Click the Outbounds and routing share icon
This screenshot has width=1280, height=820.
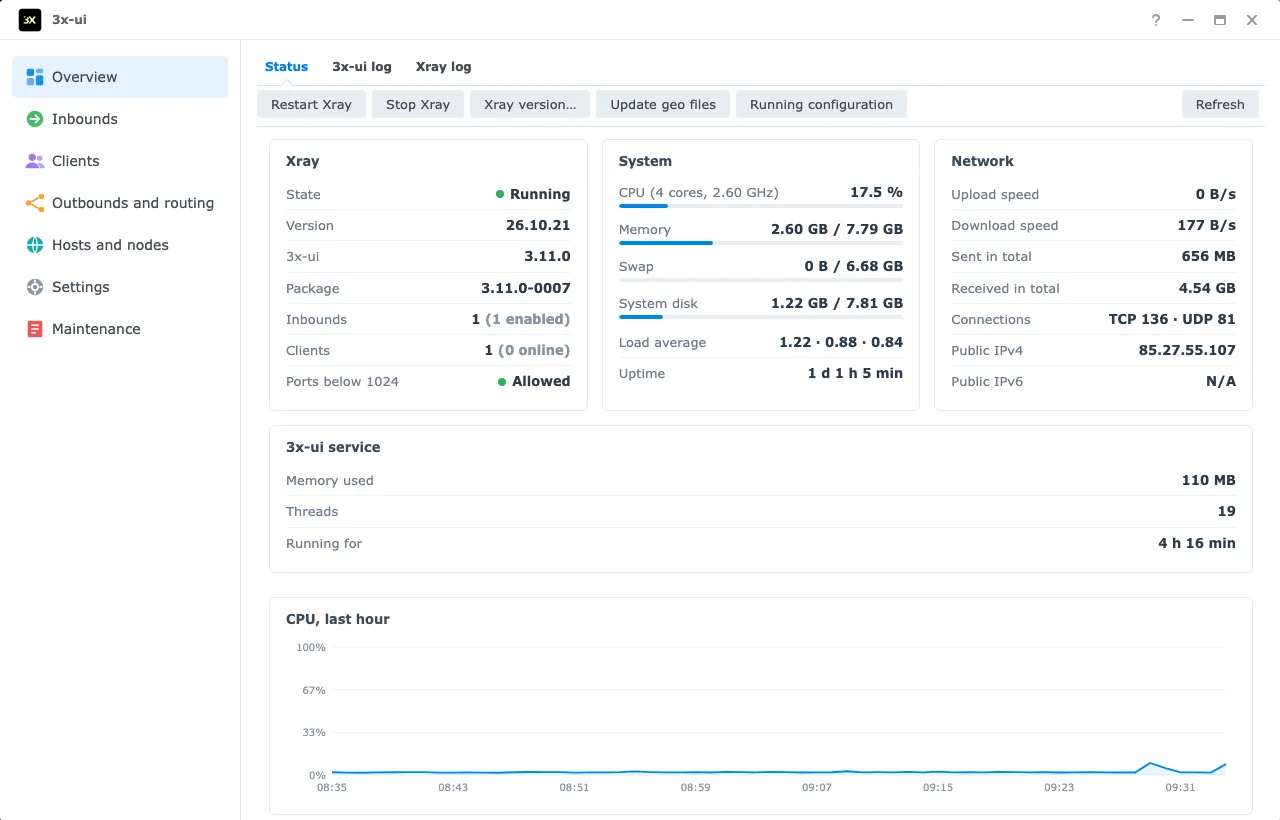35,203
